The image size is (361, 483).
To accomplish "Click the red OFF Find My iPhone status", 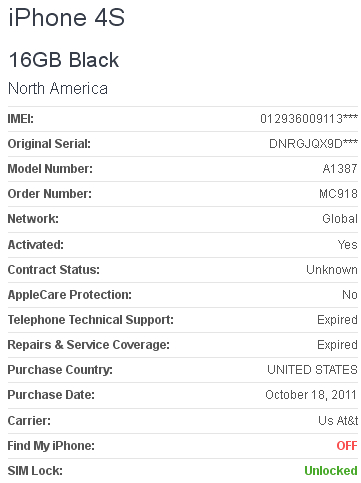I will coord(347,446).
